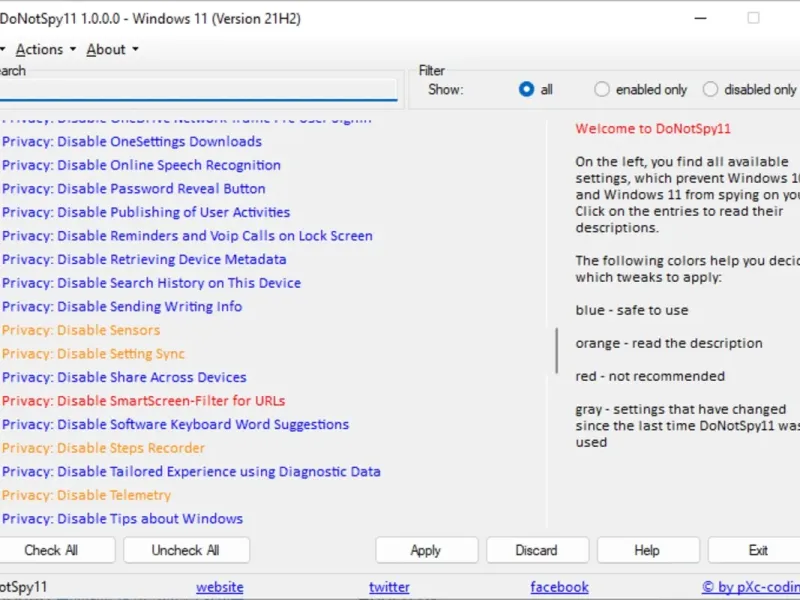This screenshot has height=600, width=800.
Task: Apply the selected tweaks
Action: pyautogui.click(x=427, y=550)
